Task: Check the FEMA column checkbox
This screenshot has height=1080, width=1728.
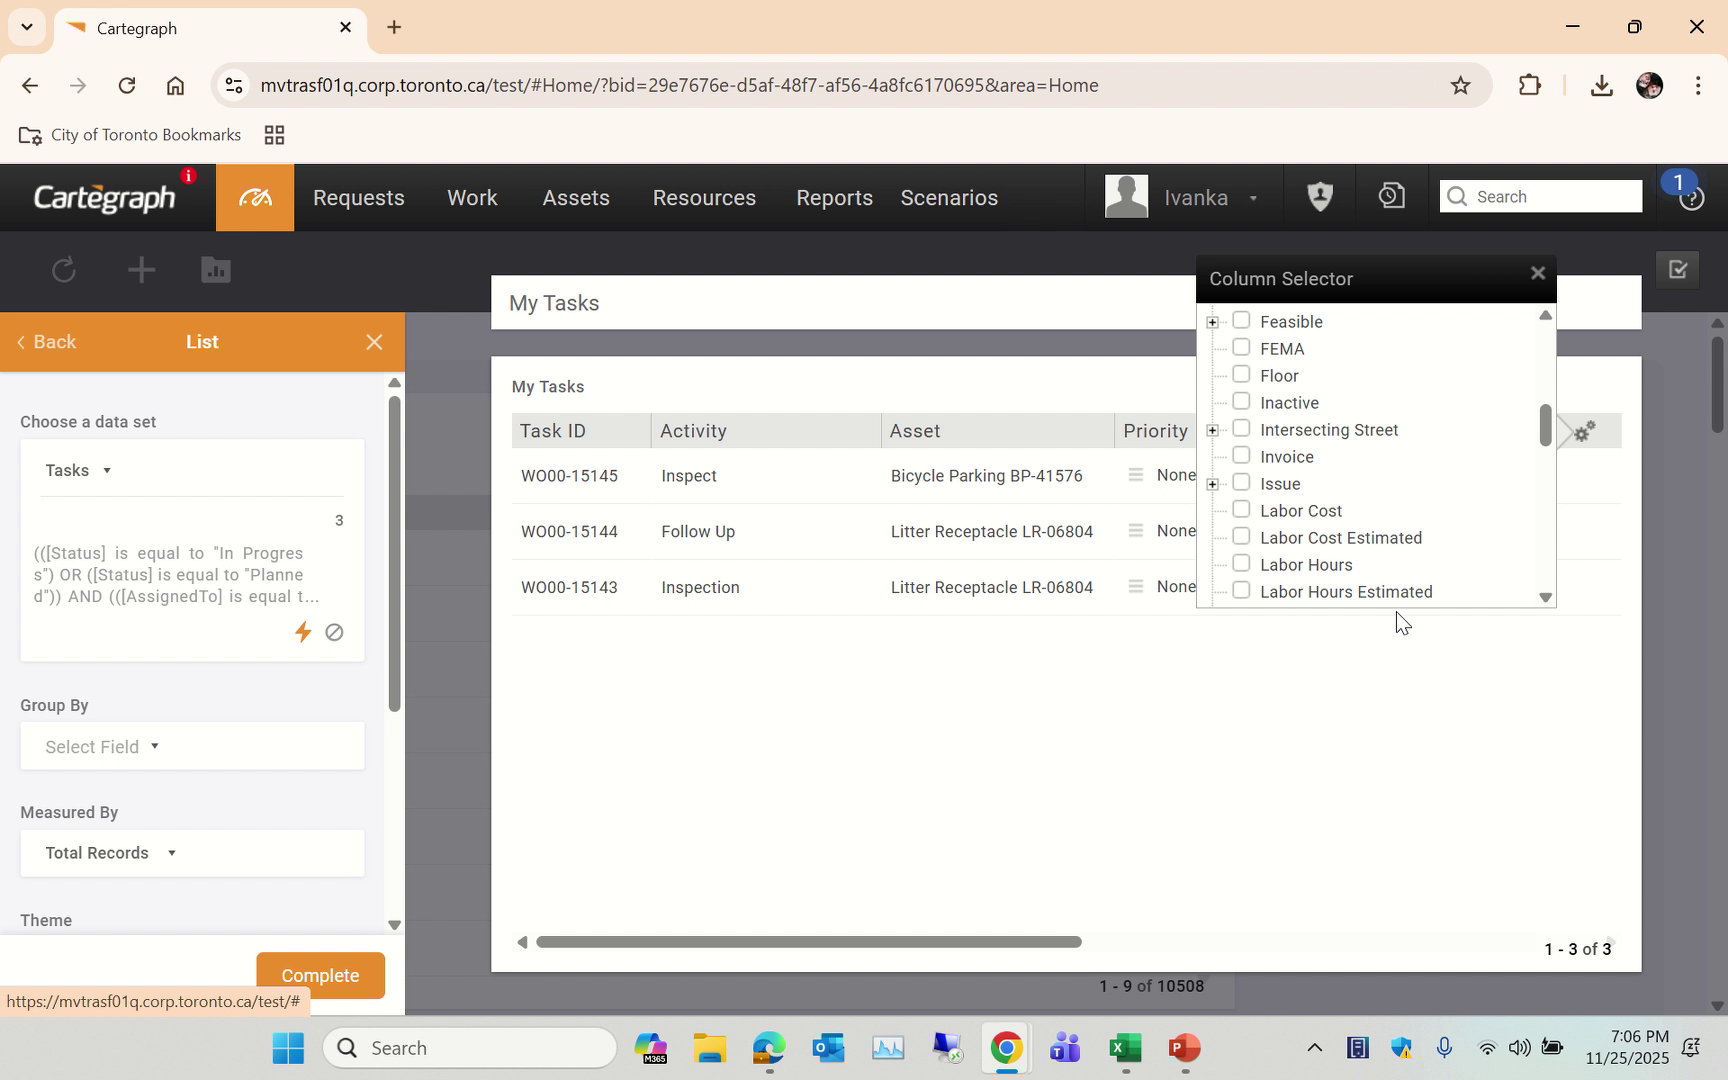Action: [x=1241, y=348]
